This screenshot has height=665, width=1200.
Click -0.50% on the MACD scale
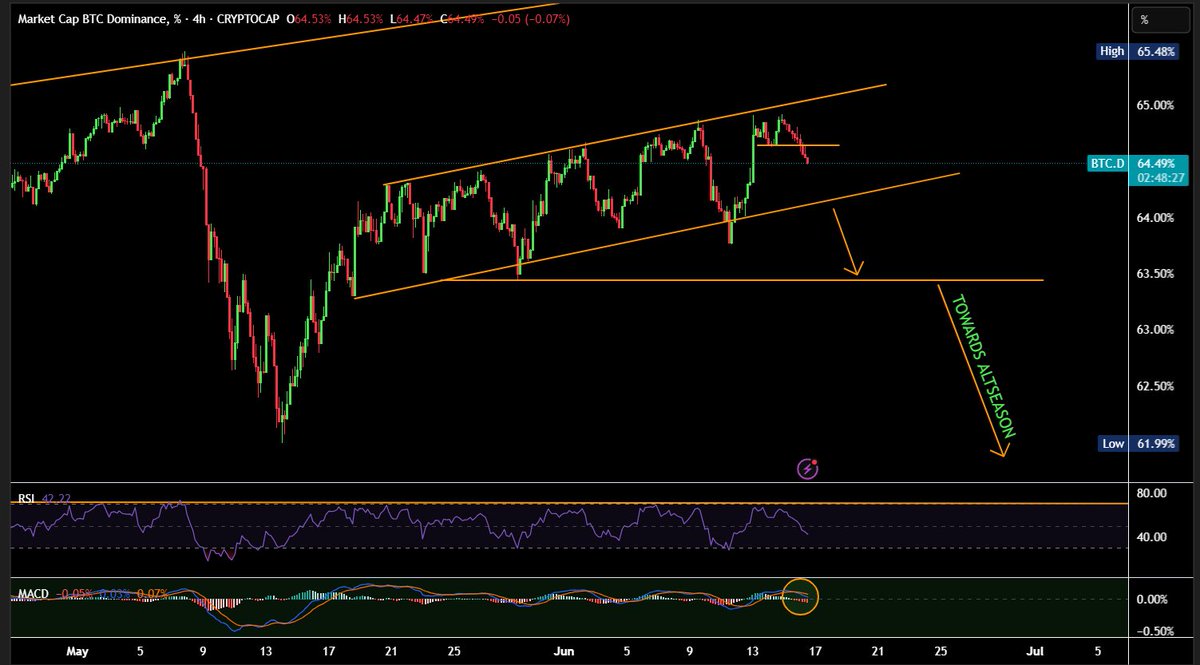click(1157, 630)
